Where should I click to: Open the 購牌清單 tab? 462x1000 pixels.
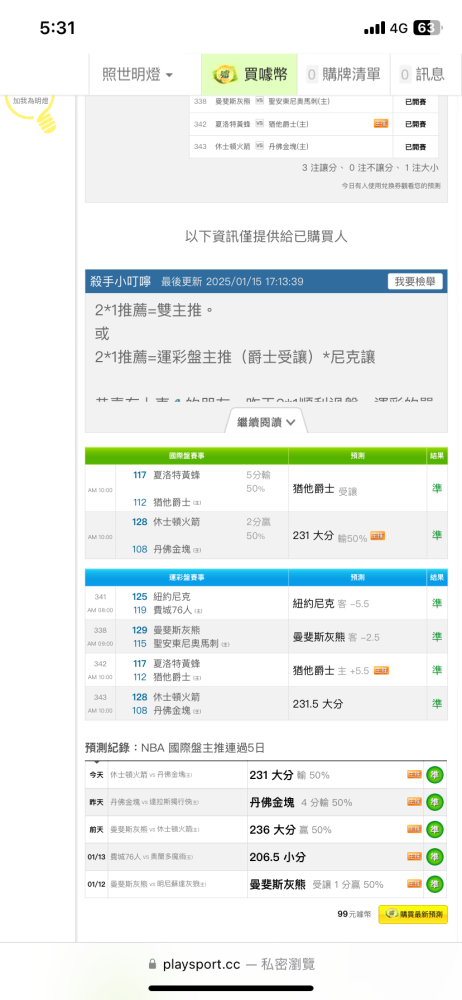343,74
